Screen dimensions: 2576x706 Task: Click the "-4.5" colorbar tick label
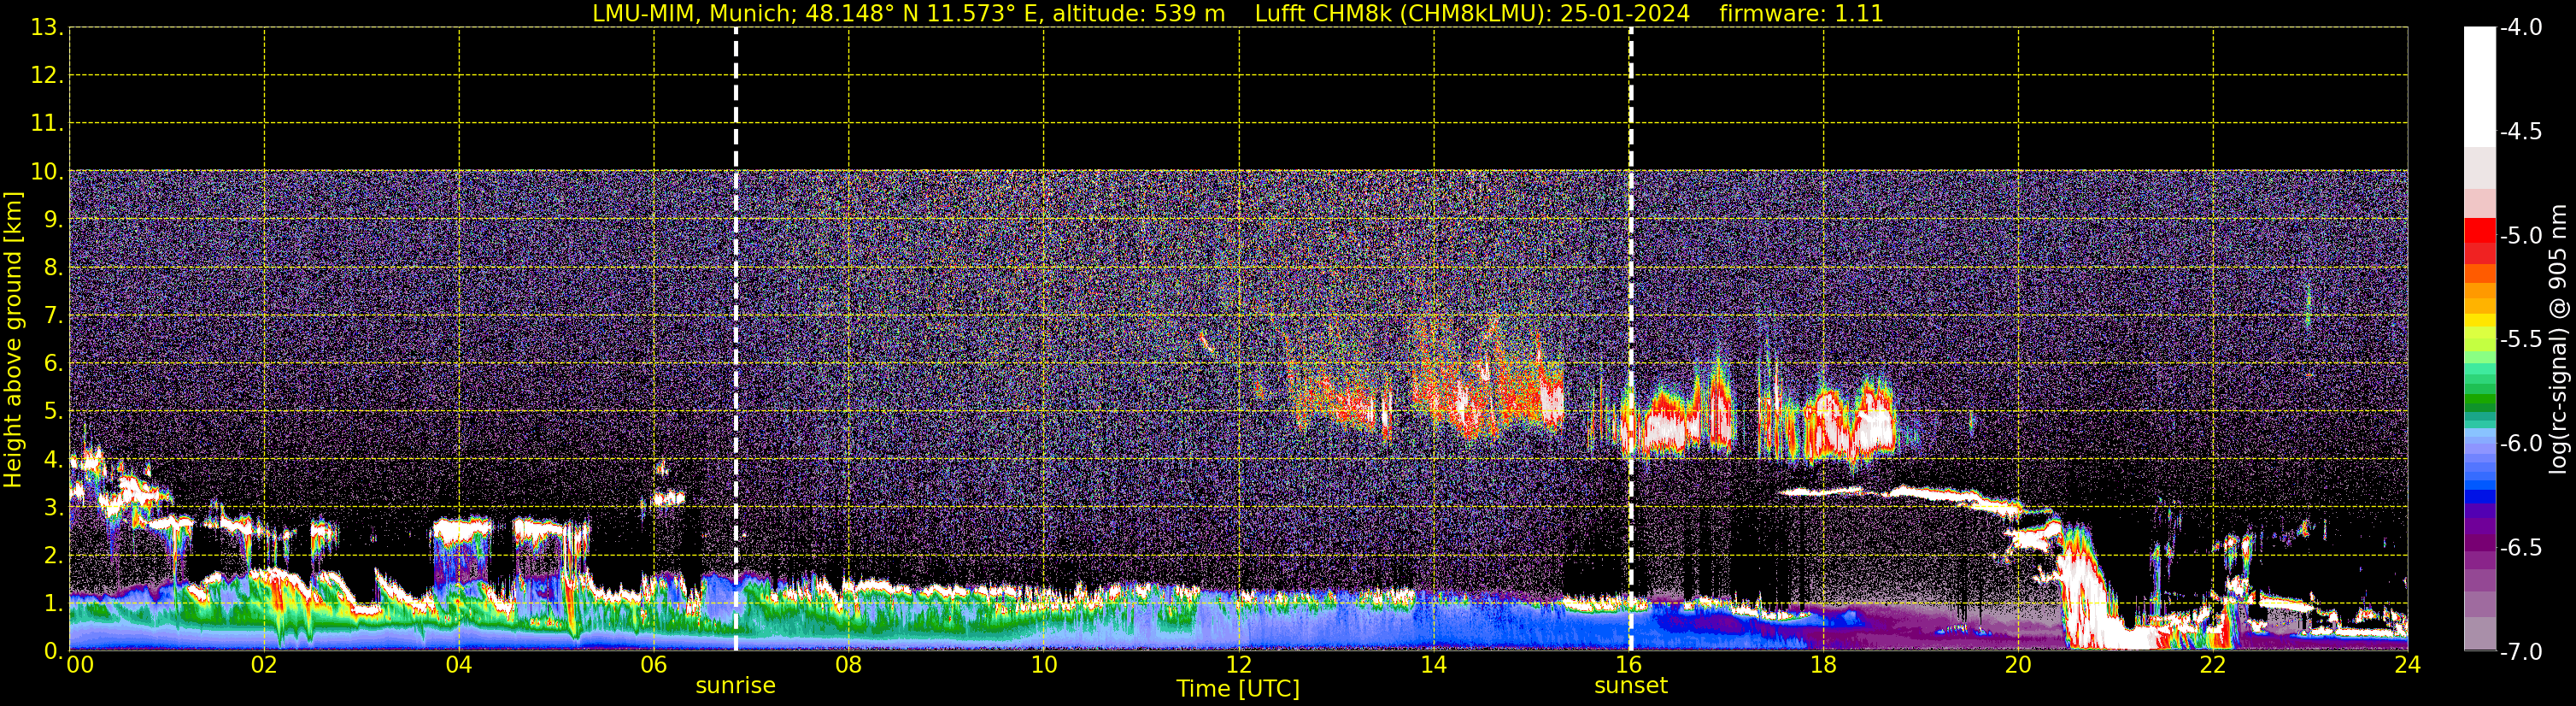click(2521, 132)
